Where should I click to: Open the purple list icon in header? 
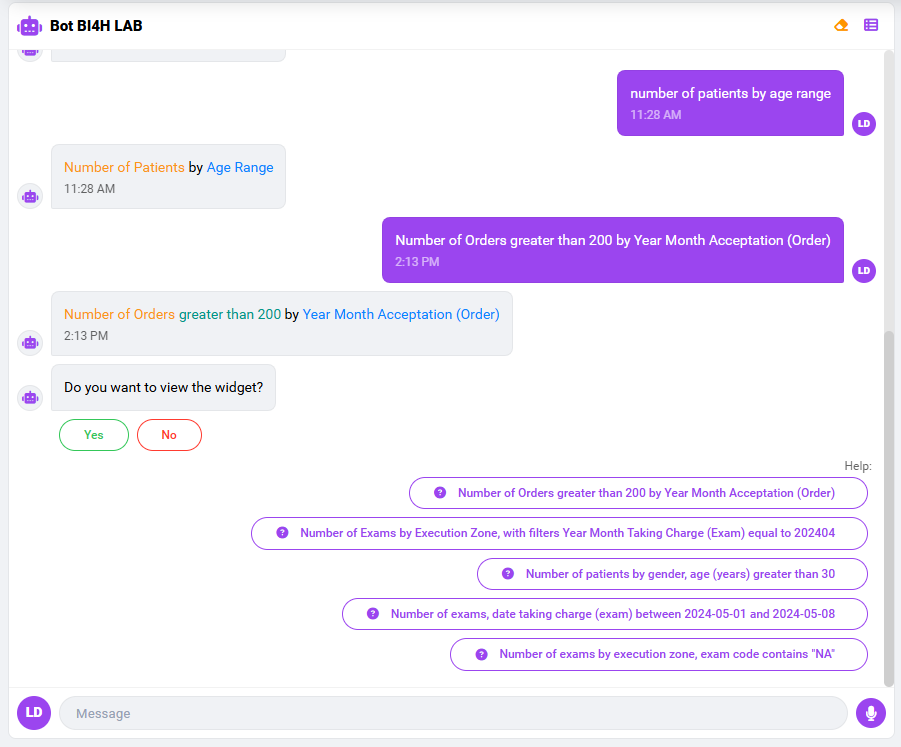pos(871,25)
